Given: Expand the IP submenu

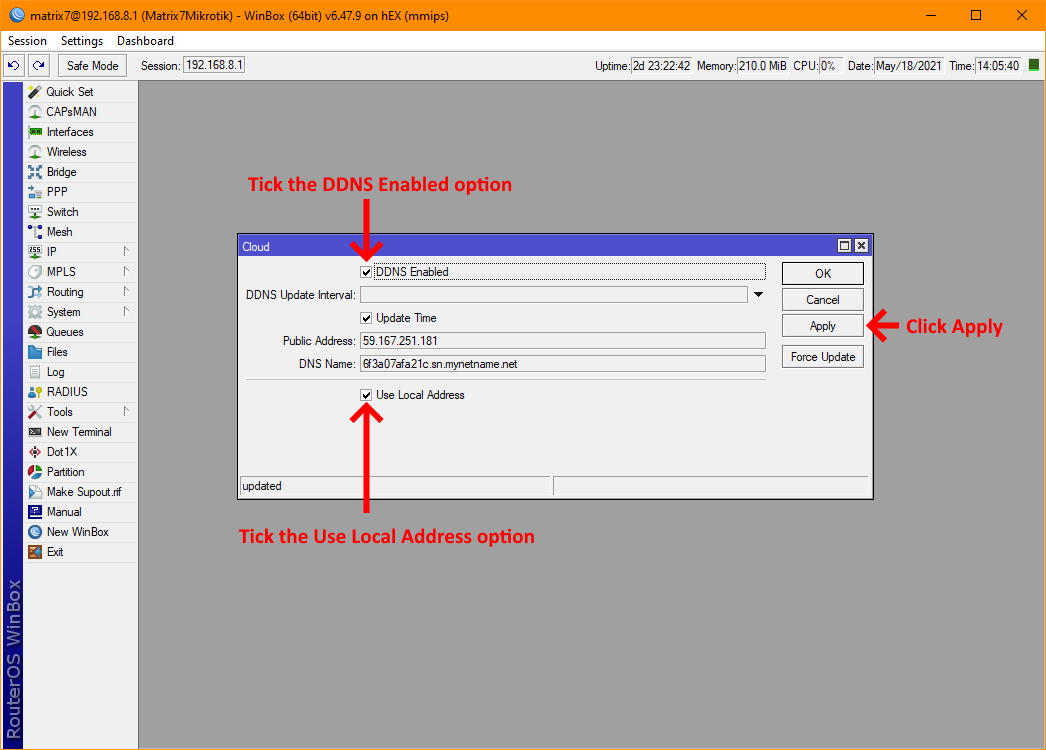Looking at the screenshot, I should click(x=126, y=252).
